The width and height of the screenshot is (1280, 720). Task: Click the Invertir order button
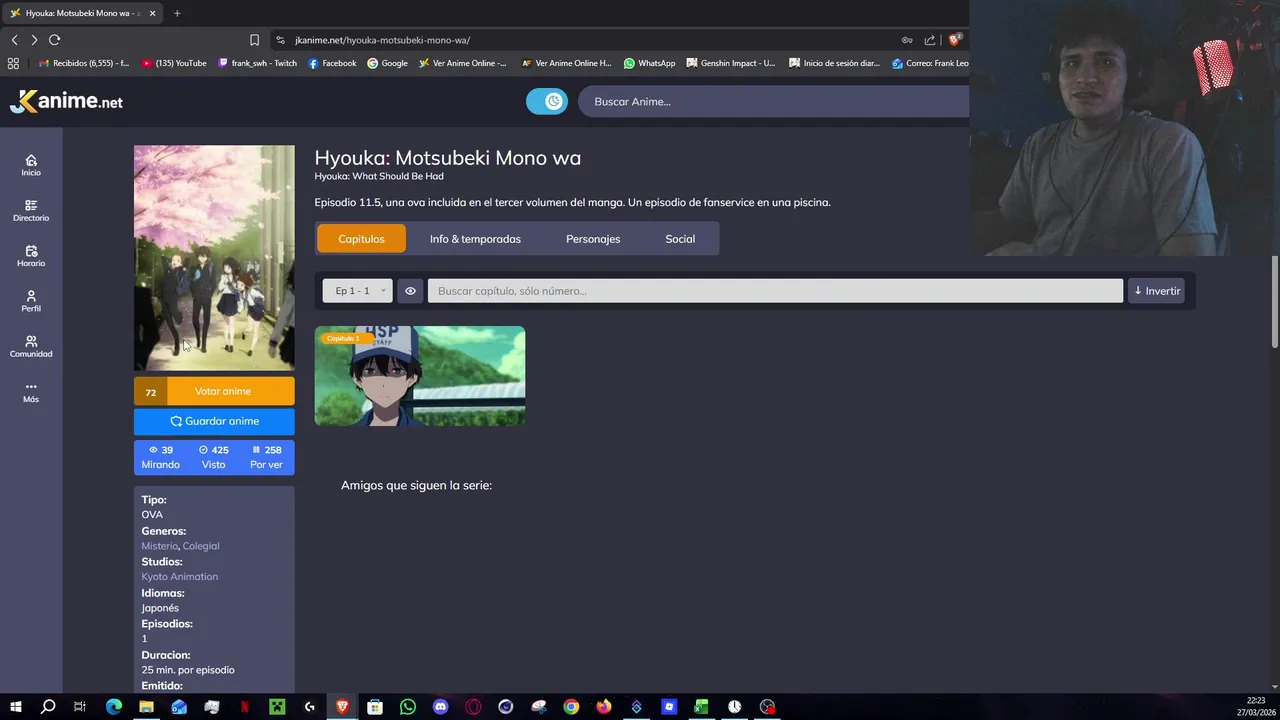click(x=1156, y=291)
